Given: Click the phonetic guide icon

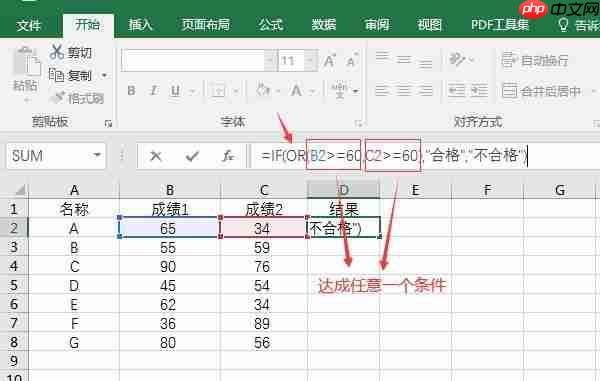Looking at the screenshot, I should [339, 91].
